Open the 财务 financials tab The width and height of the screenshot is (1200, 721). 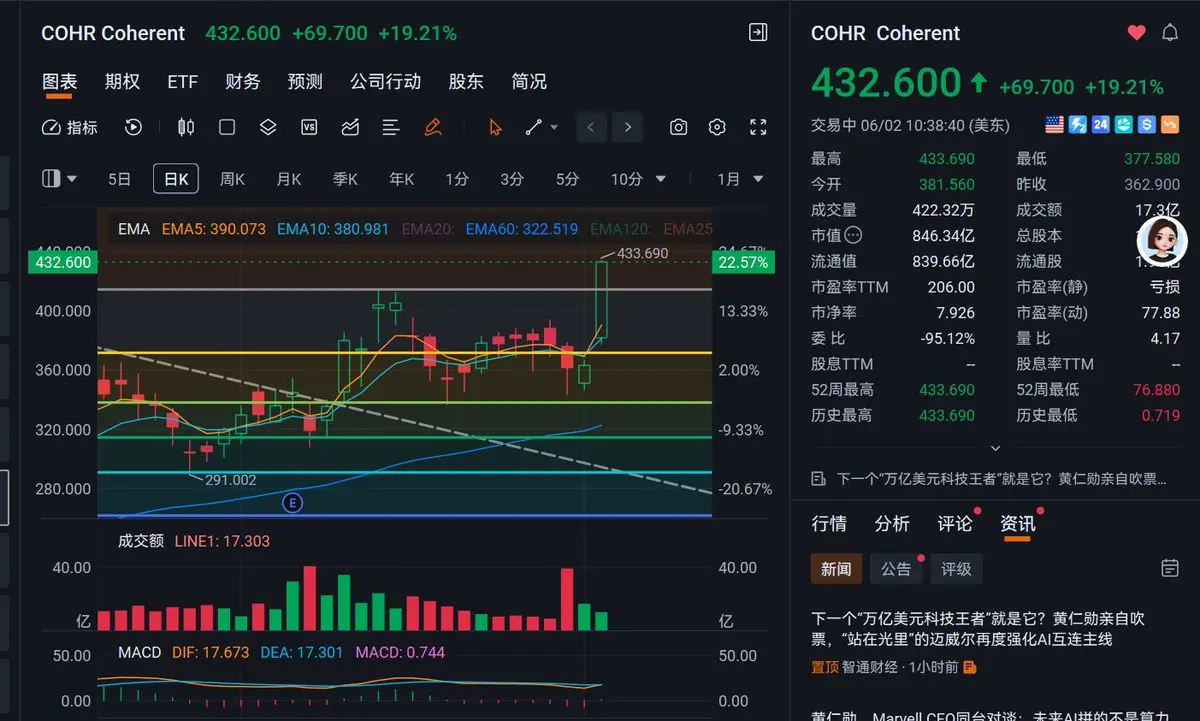[x=243, y=82]
